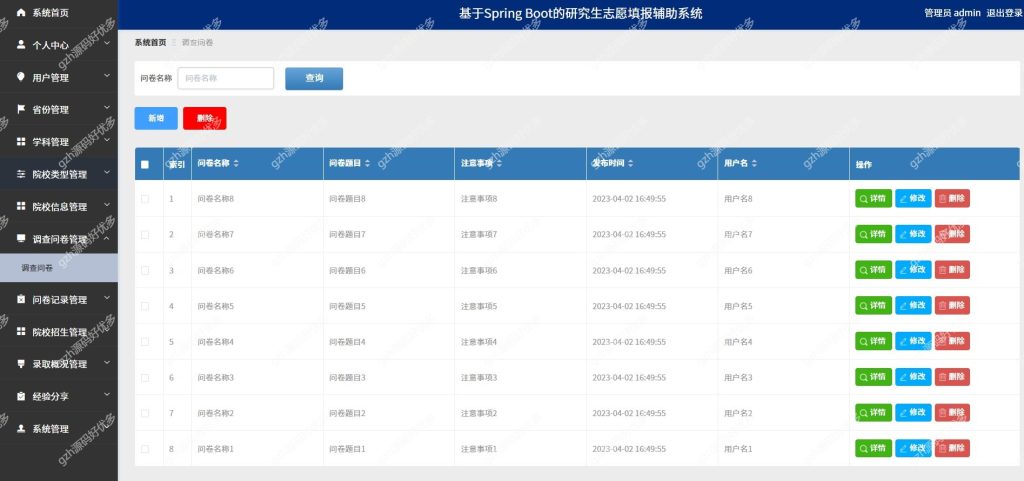The height and width of the screenshot is (481, 1024).
Task: Click the location pin icon beside 用户管理
Action: coord(21,77)
